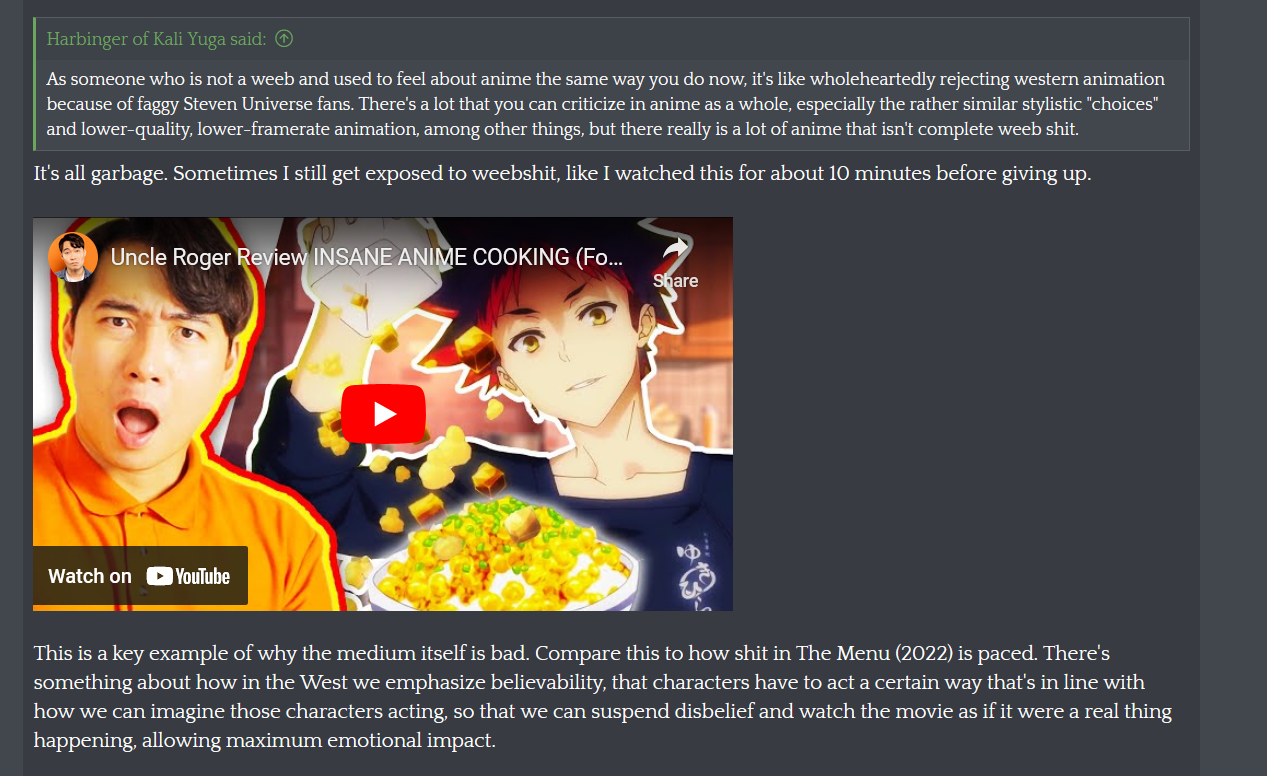Click the 'This is a key example' paragraph
This screenshot has height=776, width=1267.
(602, 697)
